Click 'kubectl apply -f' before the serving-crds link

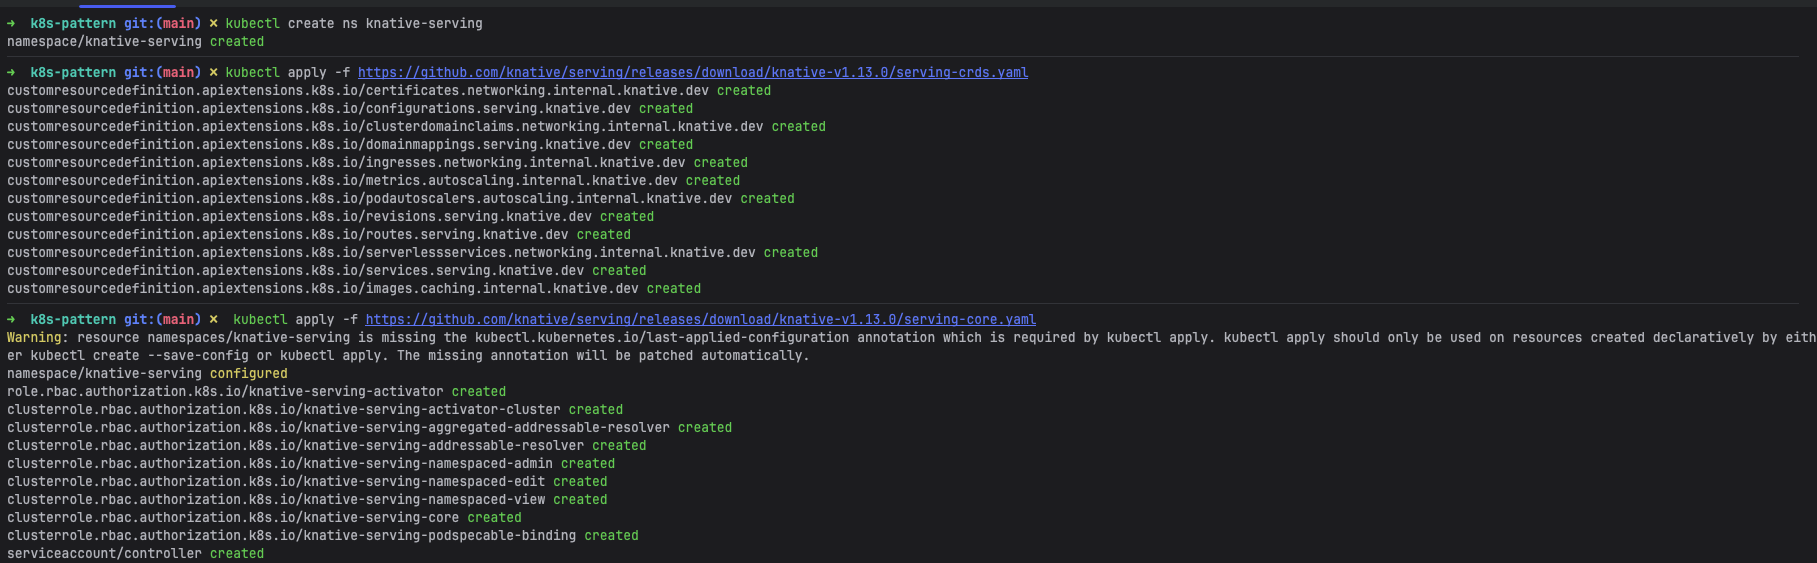tap(288, 72)
